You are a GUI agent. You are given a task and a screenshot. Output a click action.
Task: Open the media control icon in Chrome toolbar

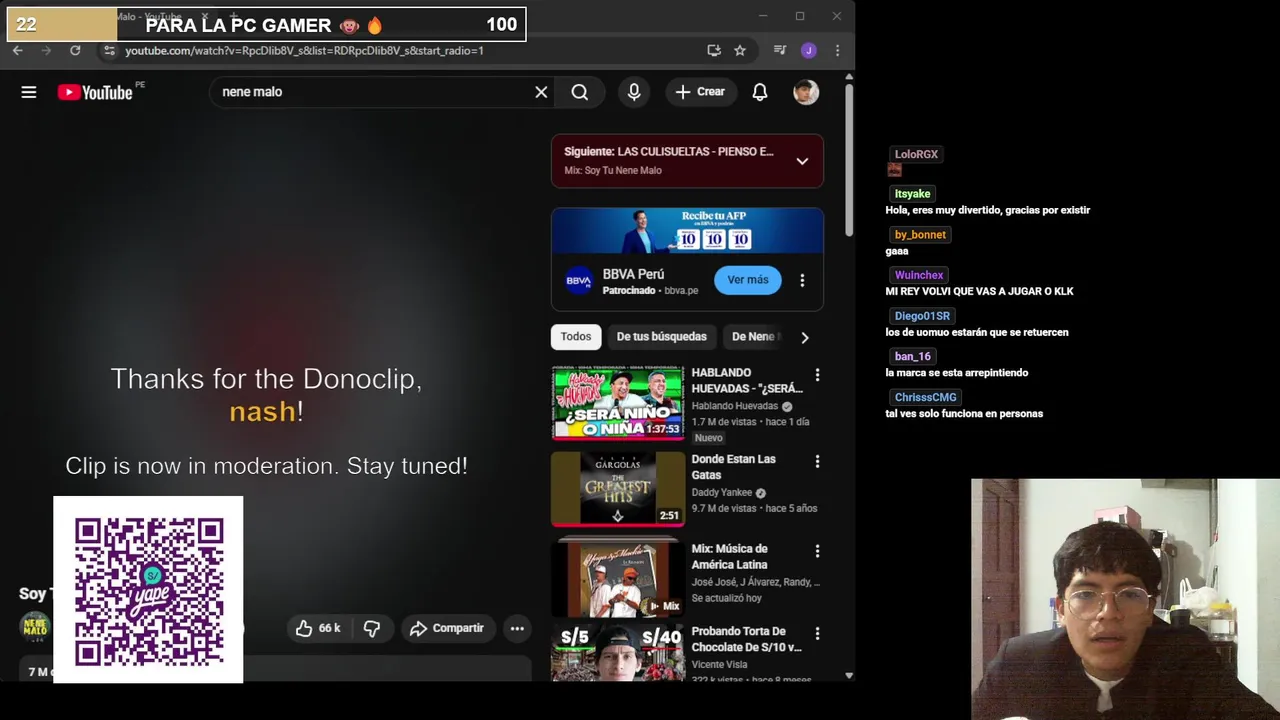coord(780,50)
